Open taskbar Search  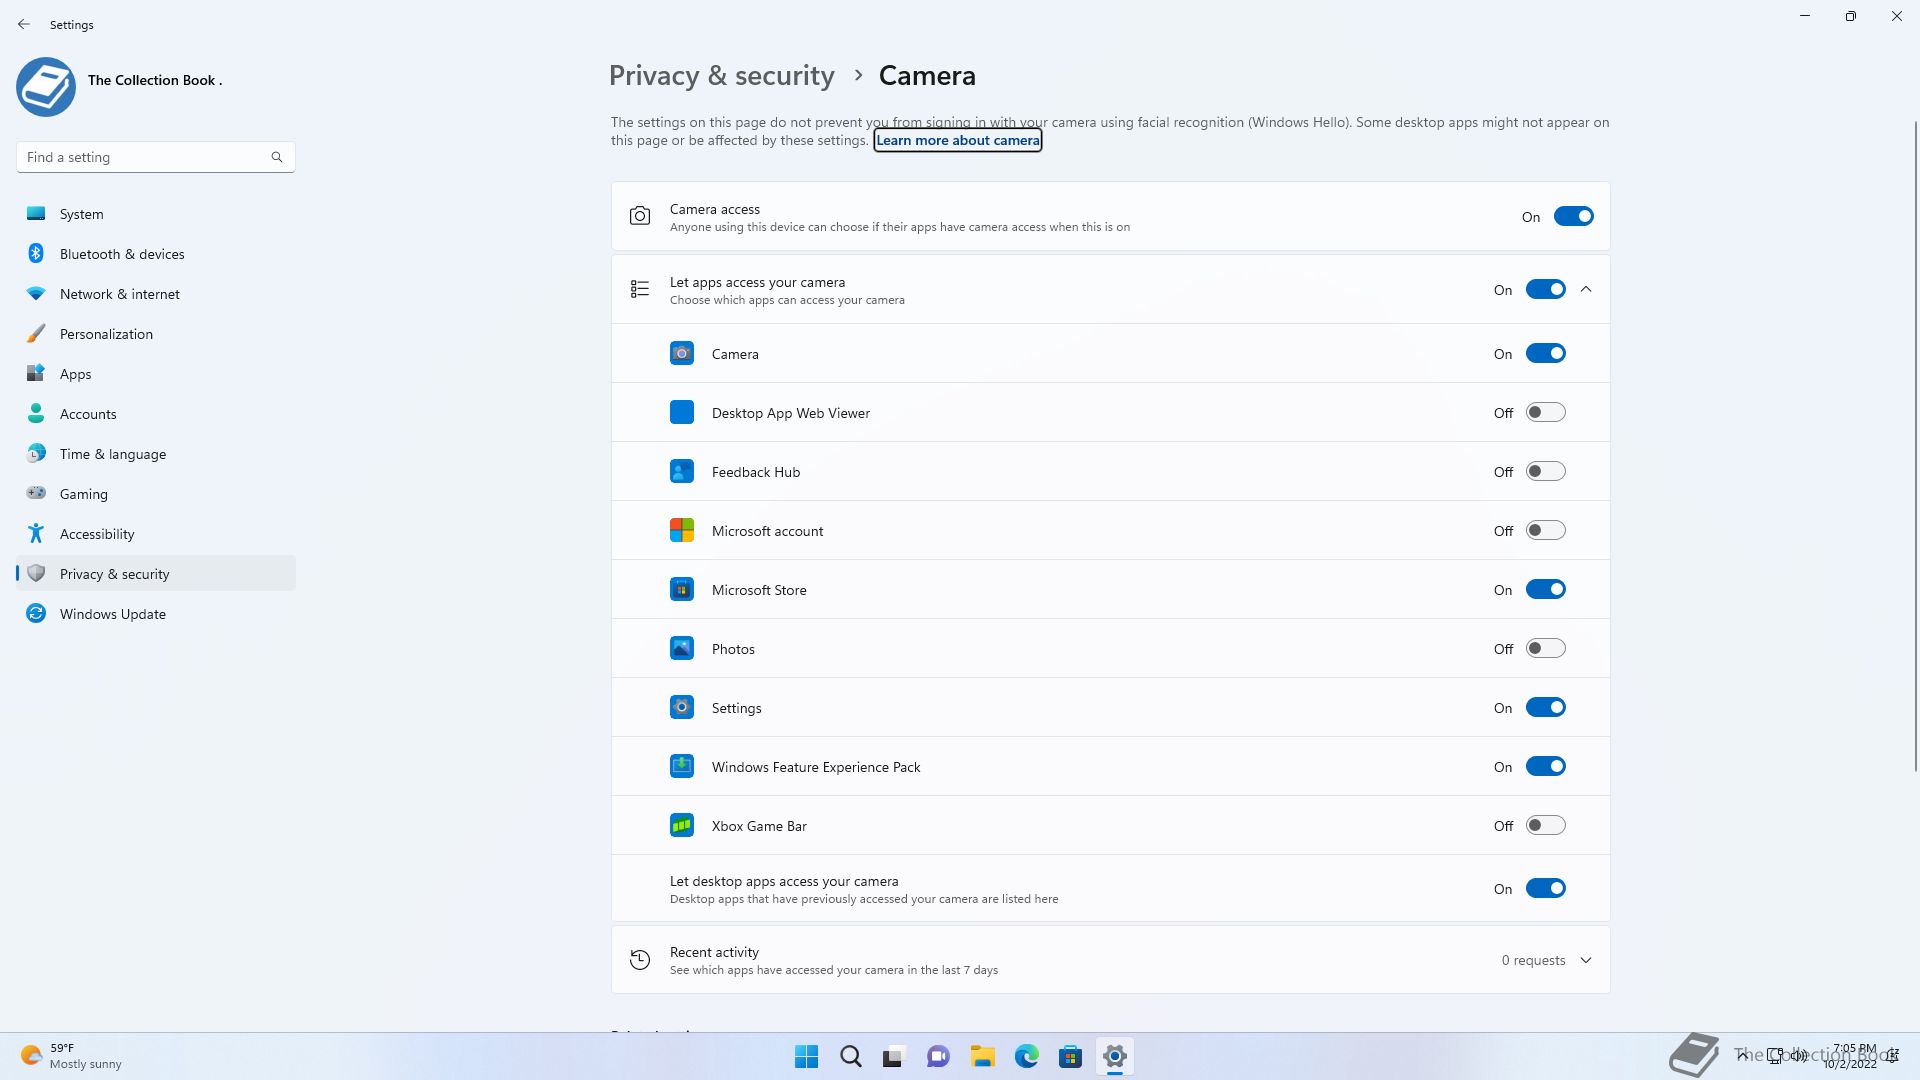click(851, 1056)
